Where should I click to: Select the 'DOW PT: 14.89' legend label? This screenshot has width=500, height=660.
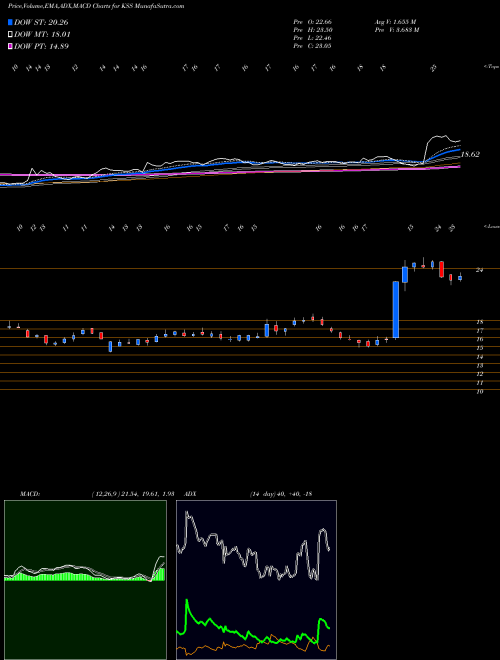click(x=41, y=46)
